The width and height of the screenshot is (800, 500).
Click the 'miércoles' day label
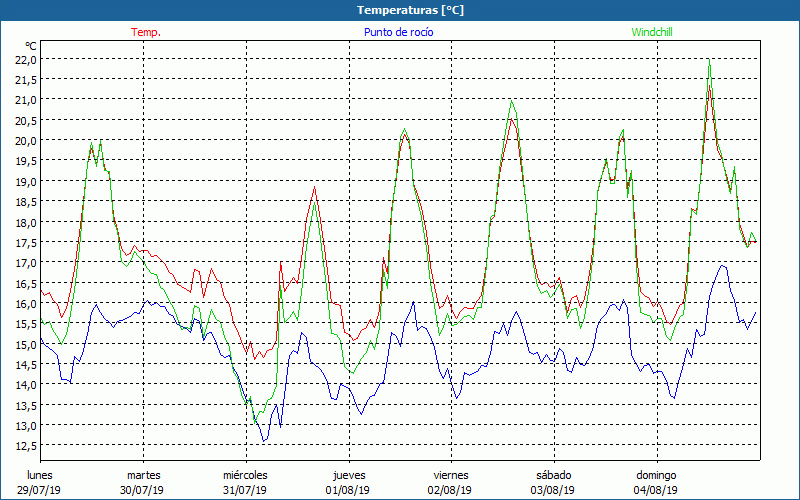[245, 475]
